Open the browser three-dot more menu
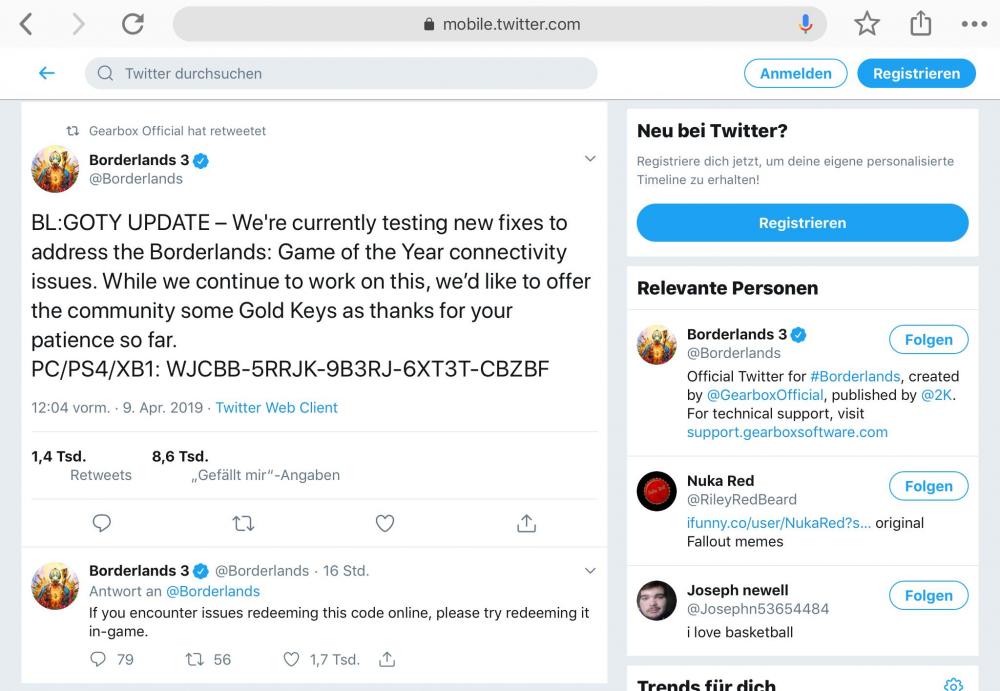1000x691 pixels. click(x=973, y=25)
